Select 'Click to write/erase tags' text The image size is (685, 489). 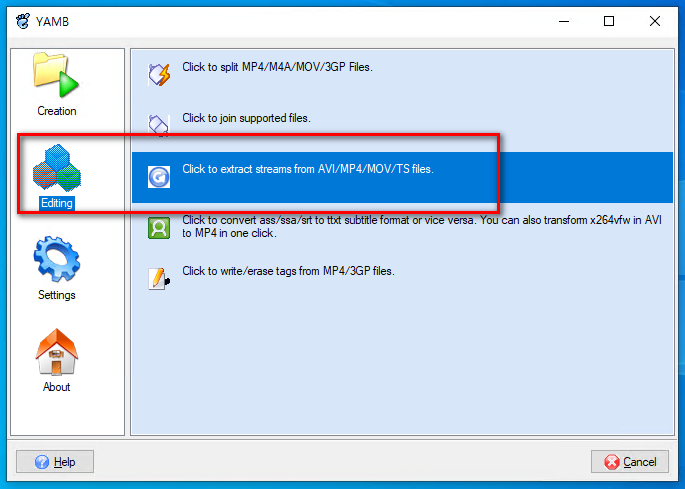coord(288,271)
